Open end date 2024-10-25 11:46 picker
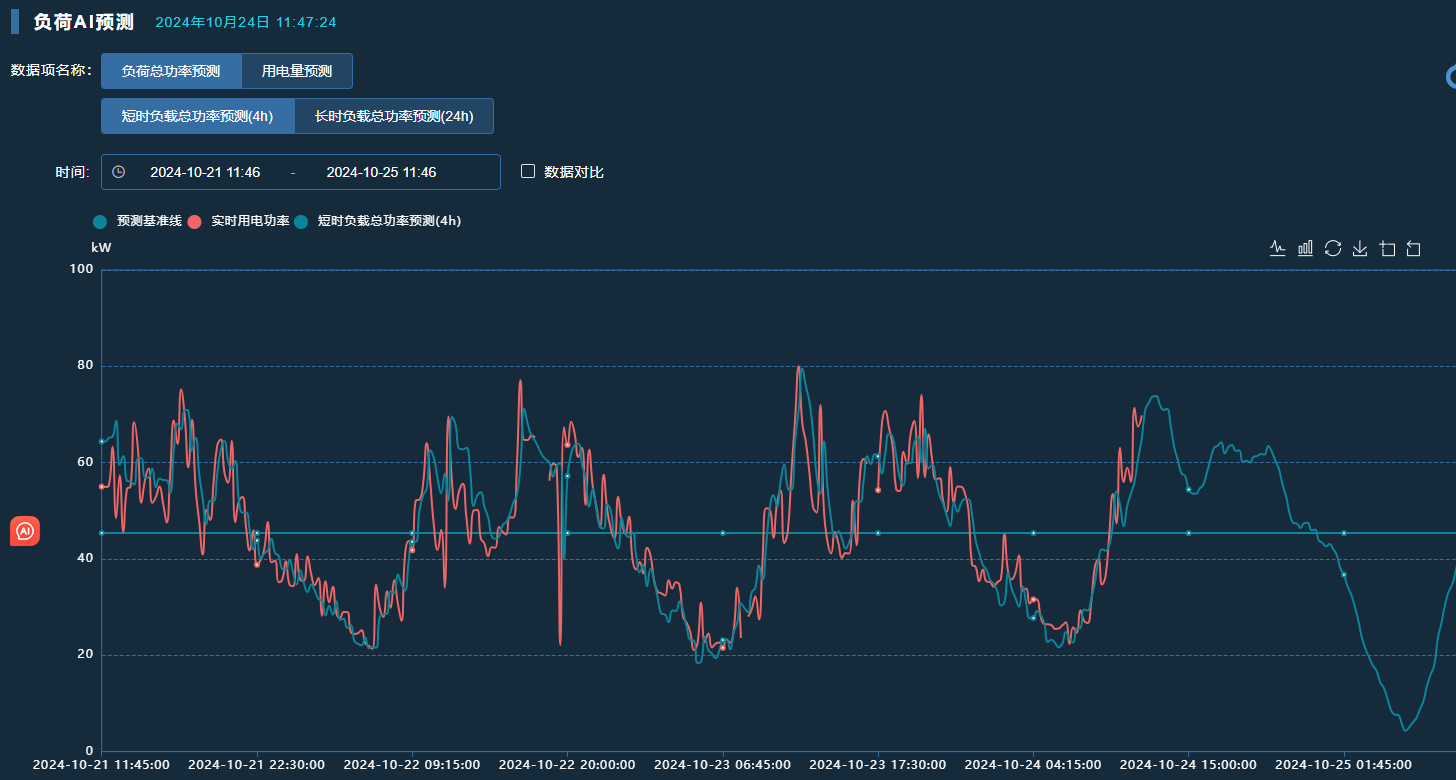Screen dimensions: 1456x780 (x=381, y=172)
